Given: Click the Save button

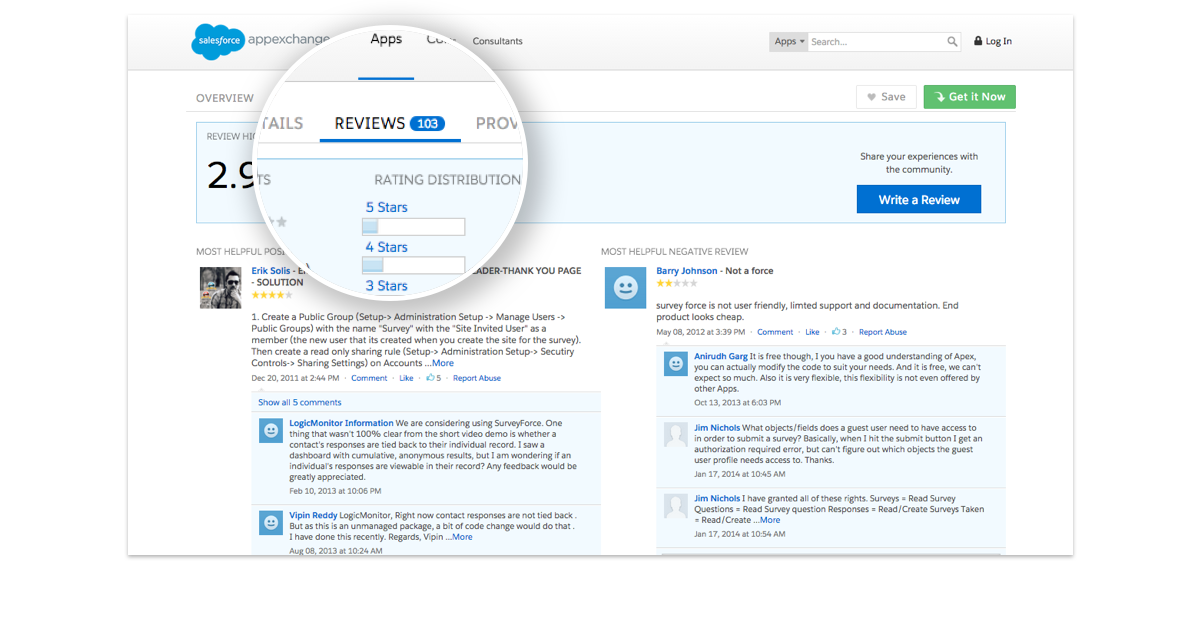Looking at the screenshot, I should point(886,97).
